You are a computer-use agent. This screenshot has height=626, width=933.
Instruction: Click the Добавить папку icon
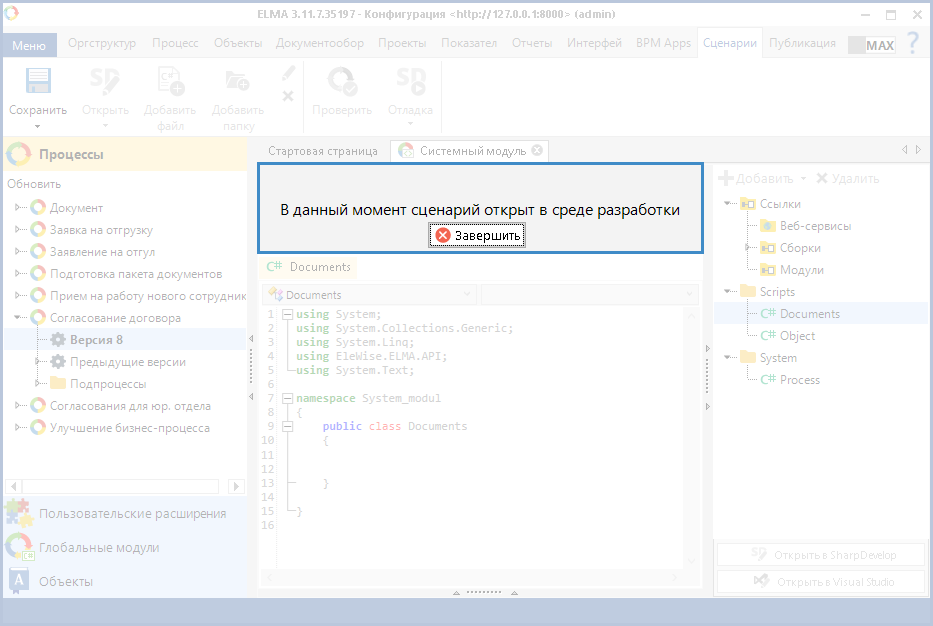[x=237, y=83]
